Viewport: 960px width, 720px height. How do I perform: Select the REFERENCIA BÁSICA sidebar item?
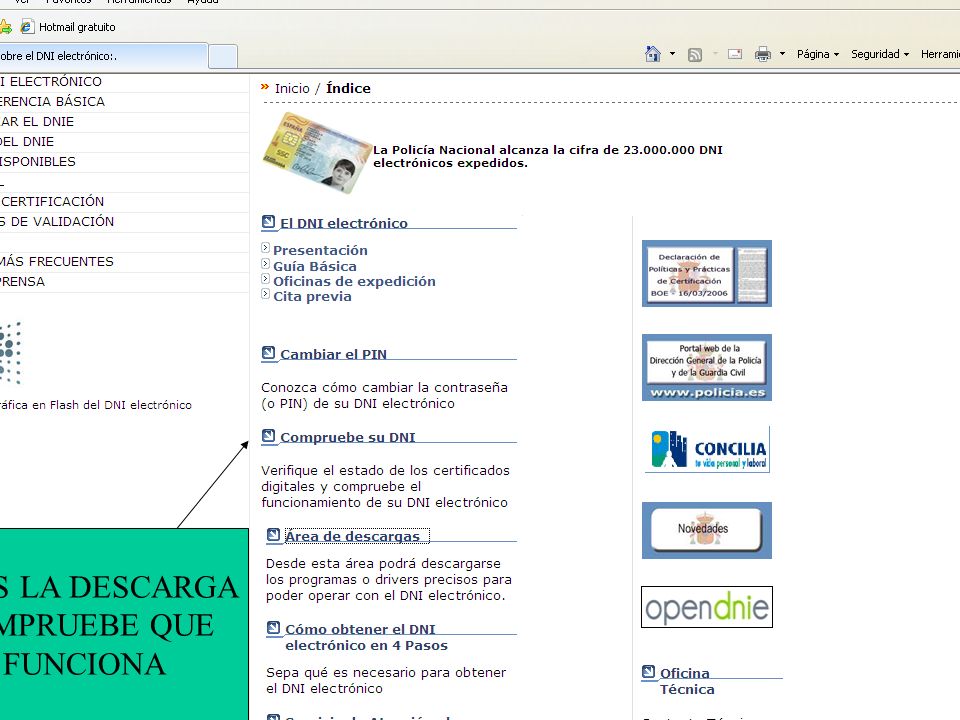click(53, 102)
